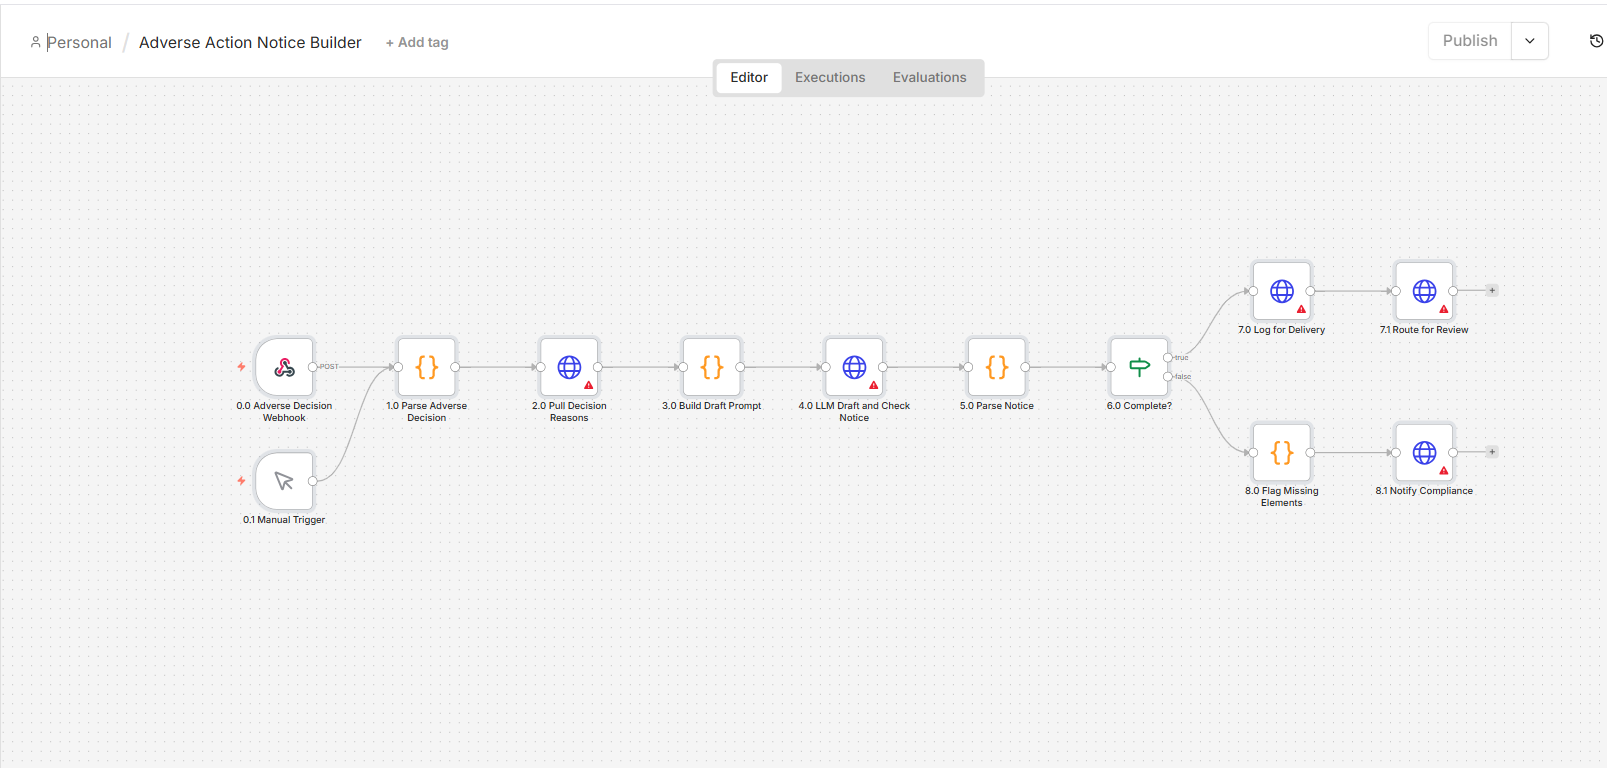Viewport: 1607px width, 768px height.
Task: Click the Personal project user icon
Action: 36,42
